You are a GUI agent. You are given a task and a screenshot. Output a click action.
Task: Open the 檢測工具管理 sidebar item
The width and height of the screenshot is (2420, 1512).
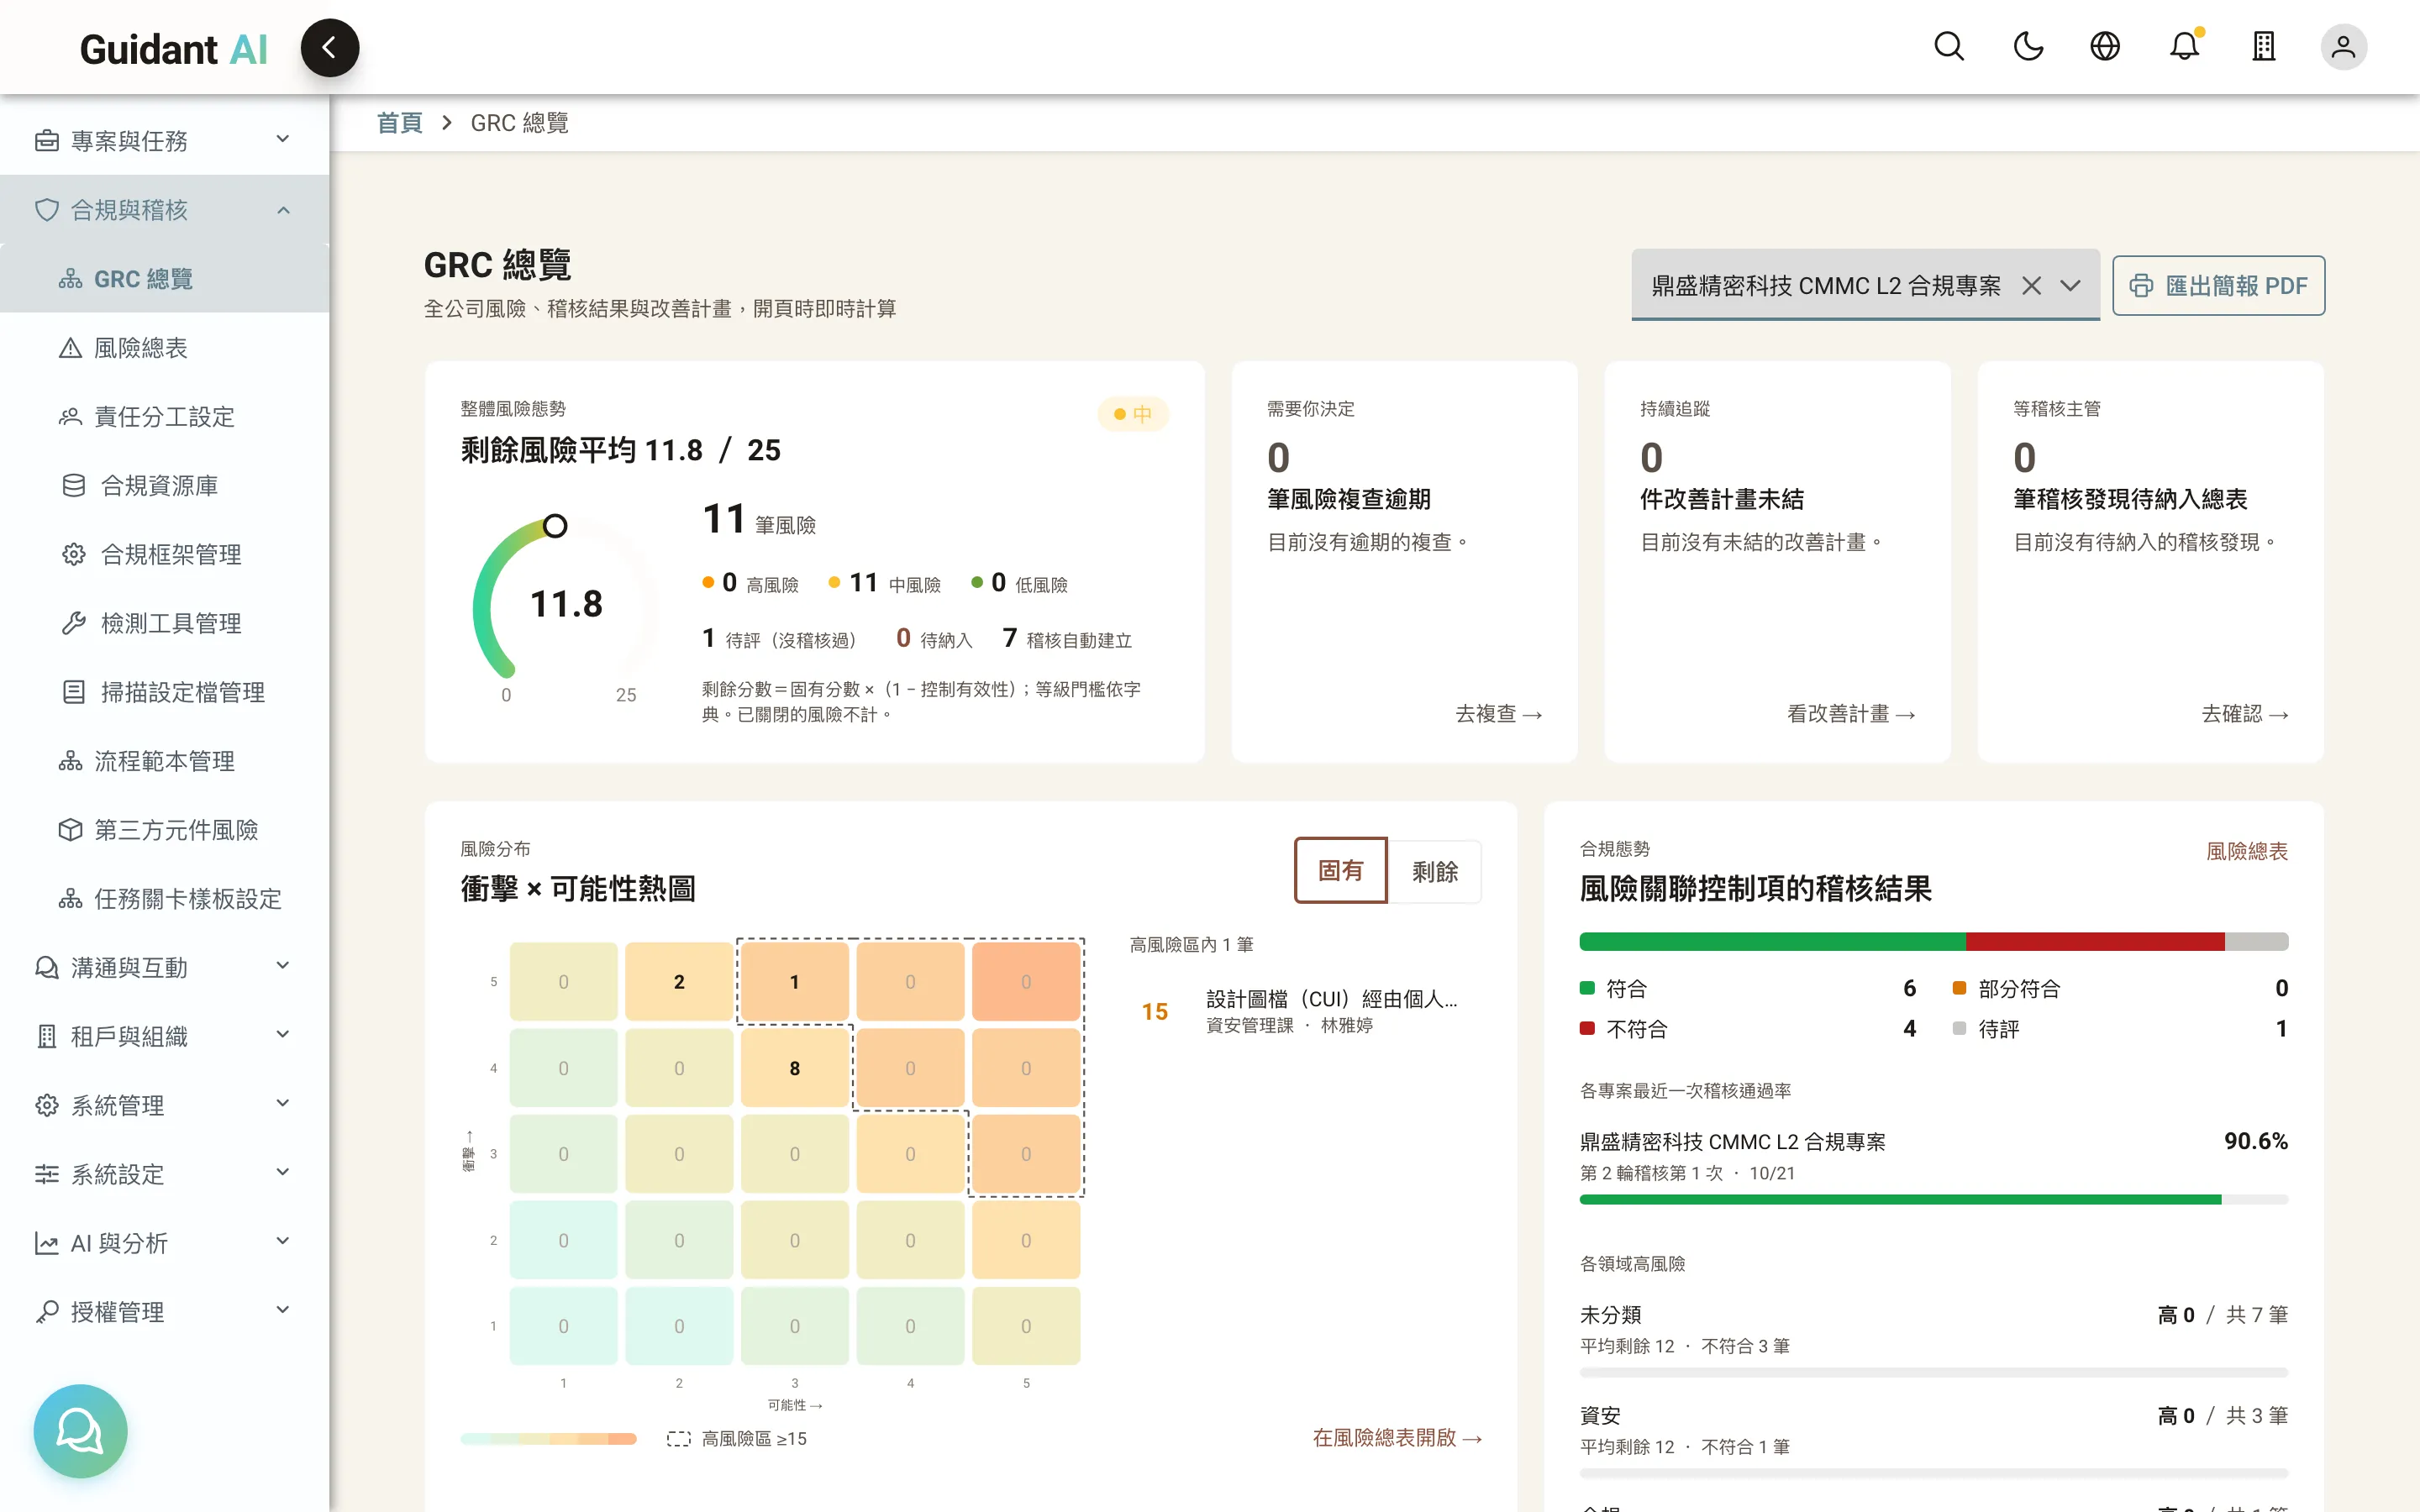coord(164,623)
